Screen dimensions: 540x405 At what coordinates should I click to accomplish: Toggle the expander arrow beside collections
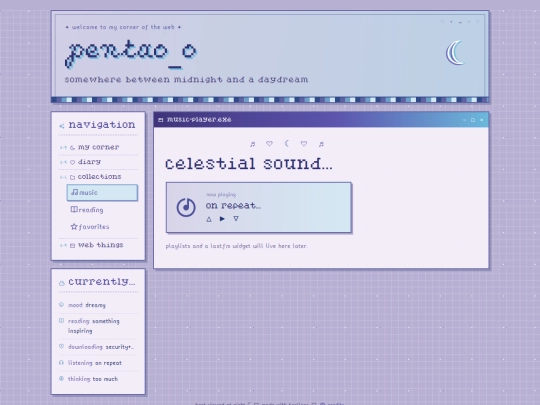63,177
